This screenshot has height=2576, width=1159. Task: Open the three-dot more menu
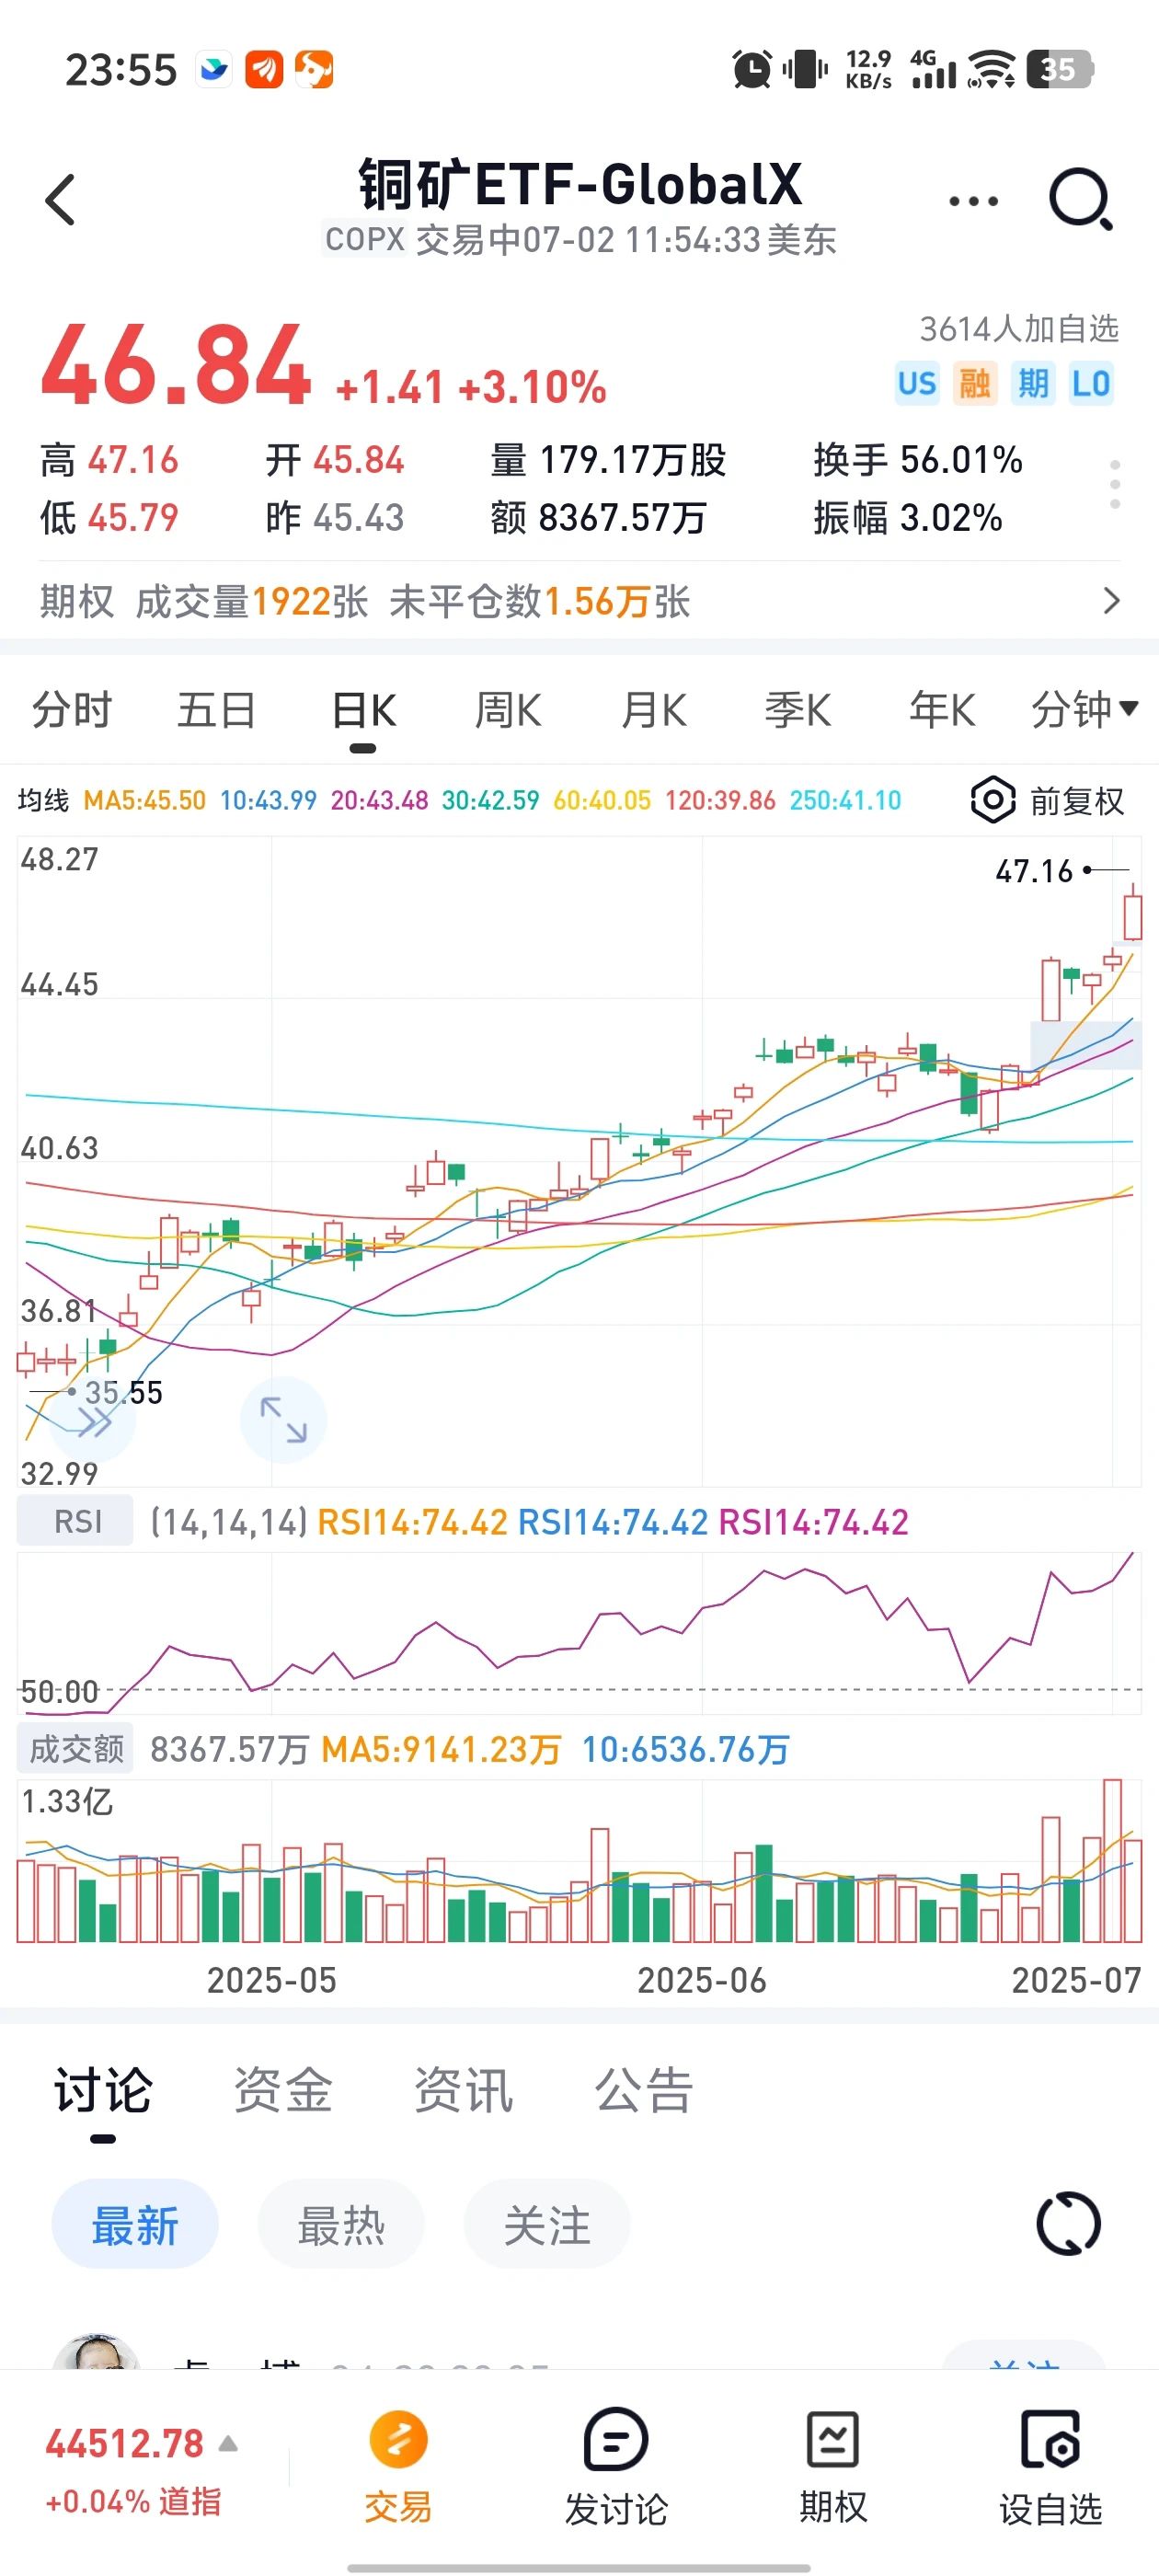[x=973, y=201]
